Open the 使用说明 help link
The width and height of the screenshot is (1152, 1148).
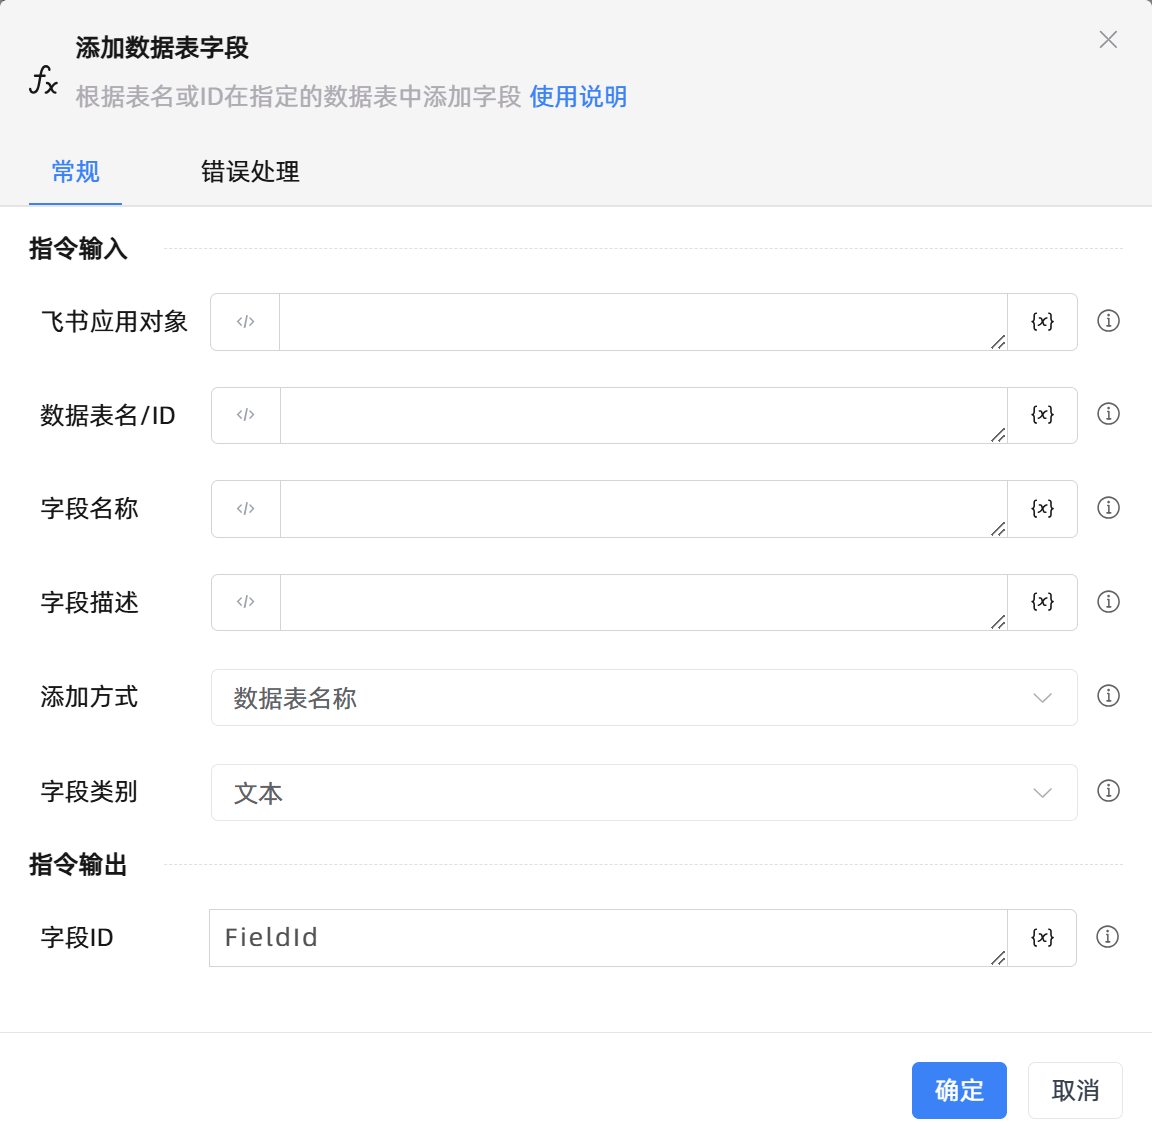pos(578,96)
